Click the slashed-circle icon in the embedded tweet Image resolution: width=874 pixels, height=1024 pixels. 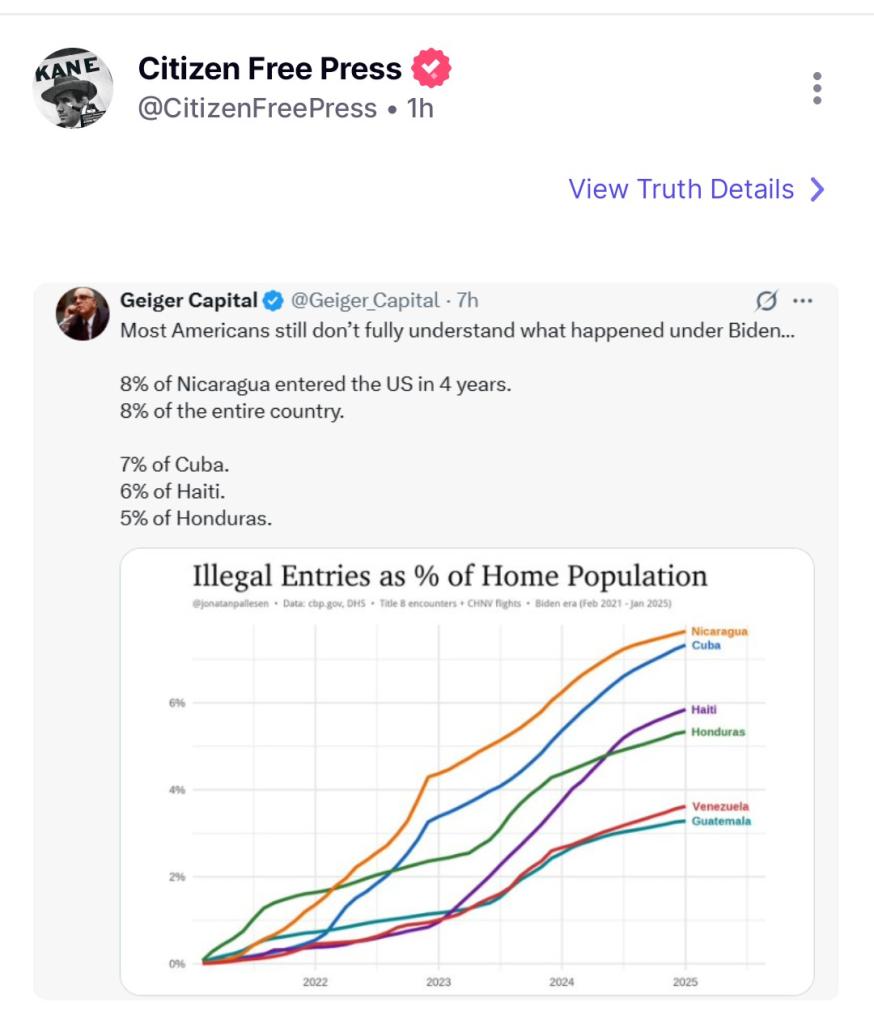(766, 300)
